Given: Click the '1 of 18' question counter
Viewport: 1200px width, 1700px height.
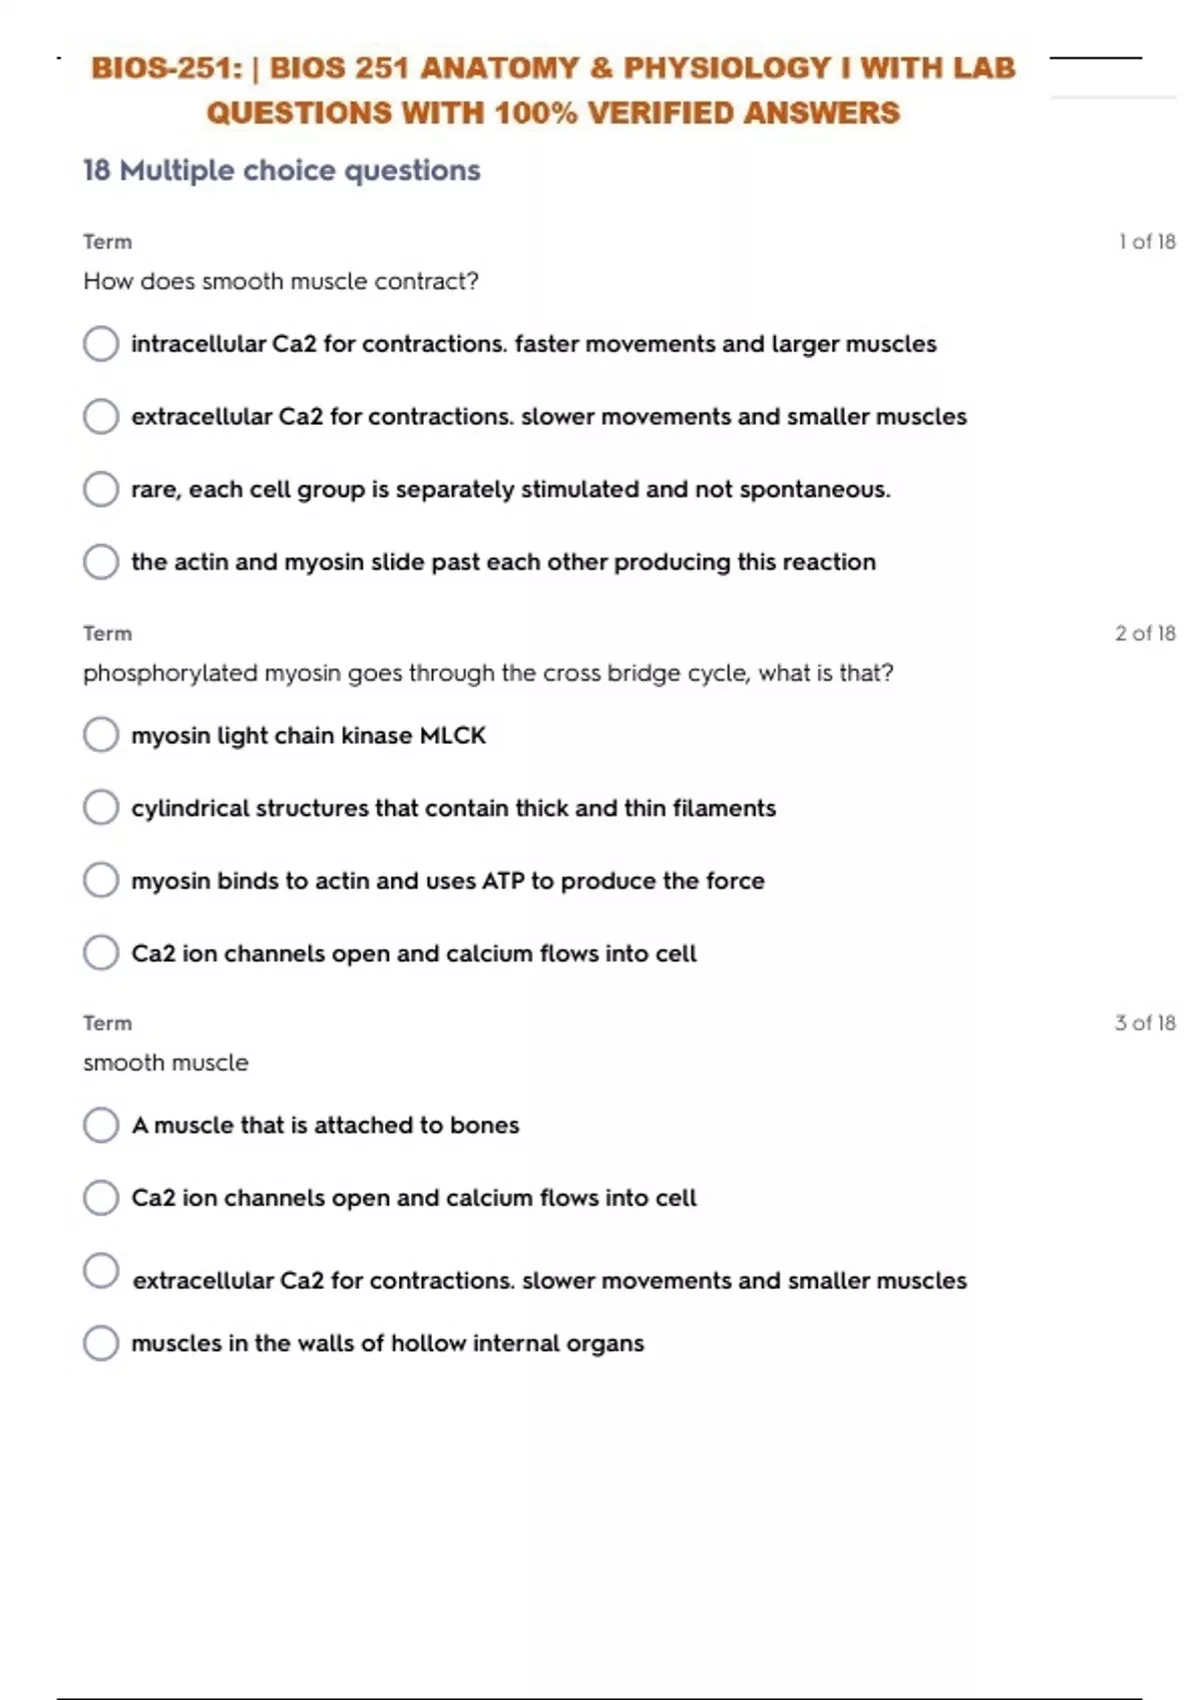Looking at the screenshot, I should 1147,242.
